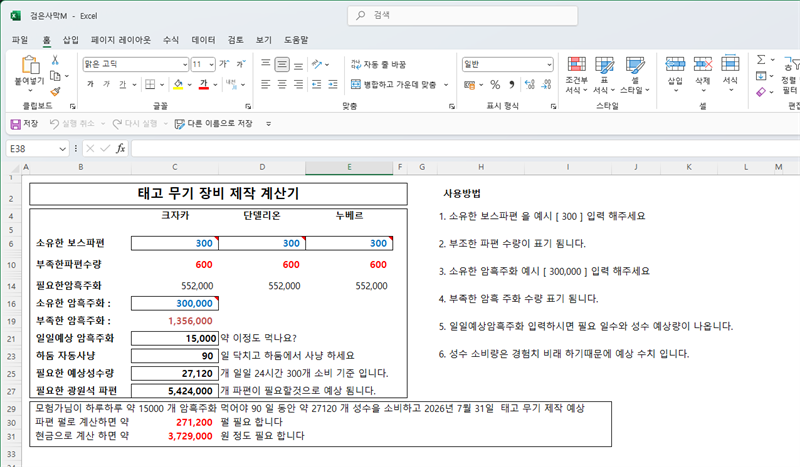The width and height of the screenshot is (800, 467).
Task: Open the 삽입 ribbon tab
Action: 70,40
